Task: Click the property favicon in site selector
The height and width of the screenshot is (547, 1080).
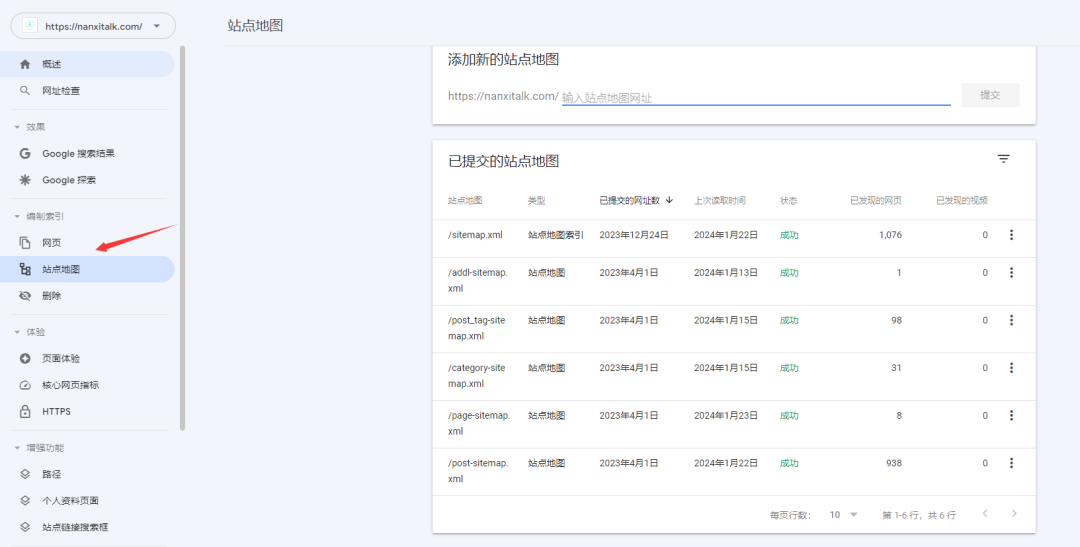Action: (x=30, y=26)
